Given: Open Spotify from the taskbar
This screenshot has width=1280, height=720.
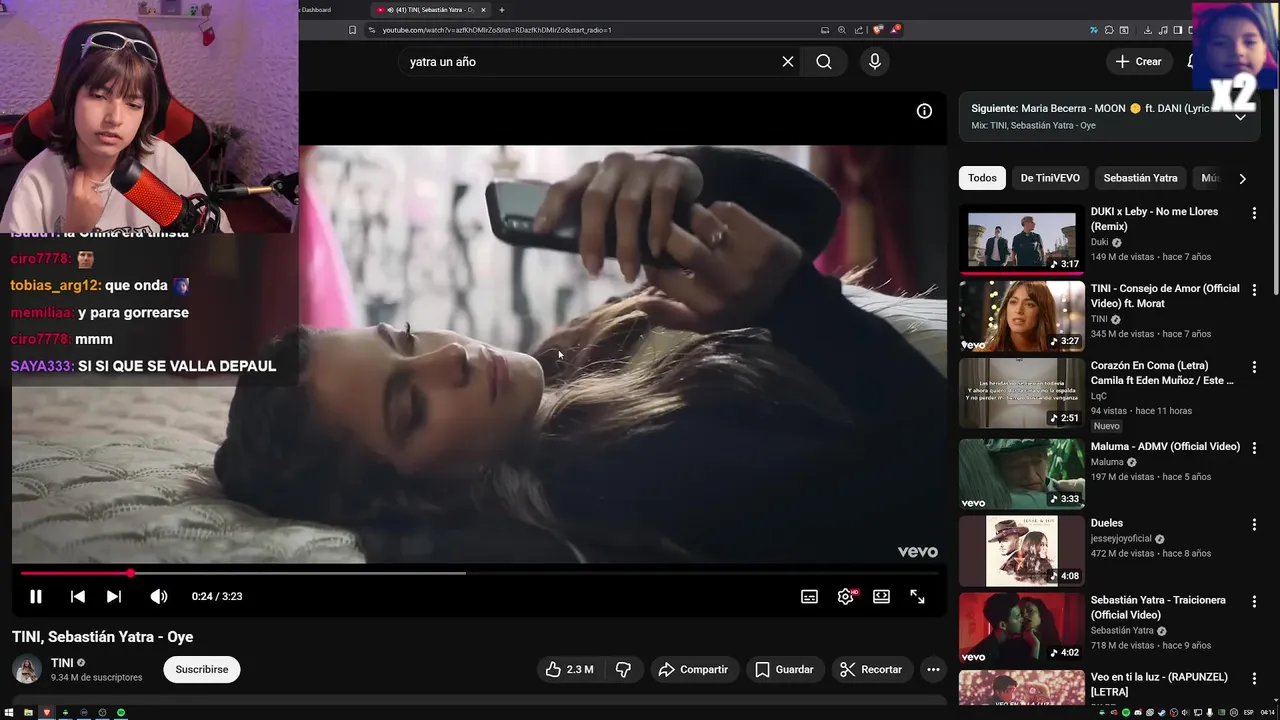Looking at the screenshot, I should [121, 713].
